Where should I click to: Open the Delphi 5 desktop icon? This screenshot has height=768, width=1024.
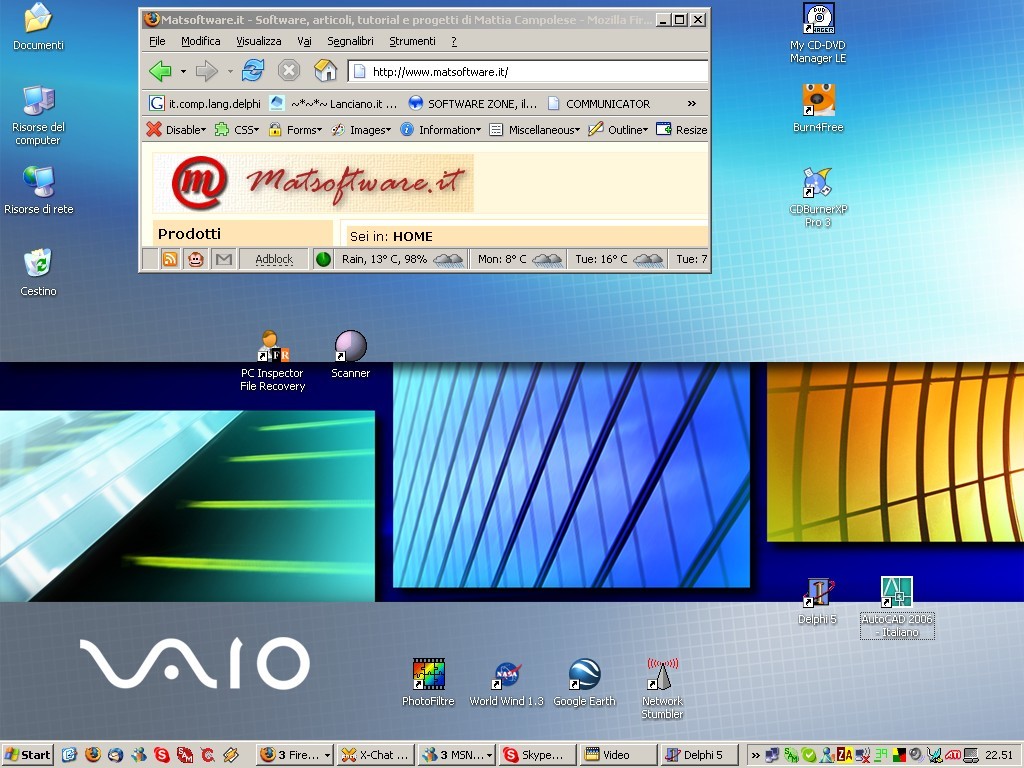click(x=818, y=601)
